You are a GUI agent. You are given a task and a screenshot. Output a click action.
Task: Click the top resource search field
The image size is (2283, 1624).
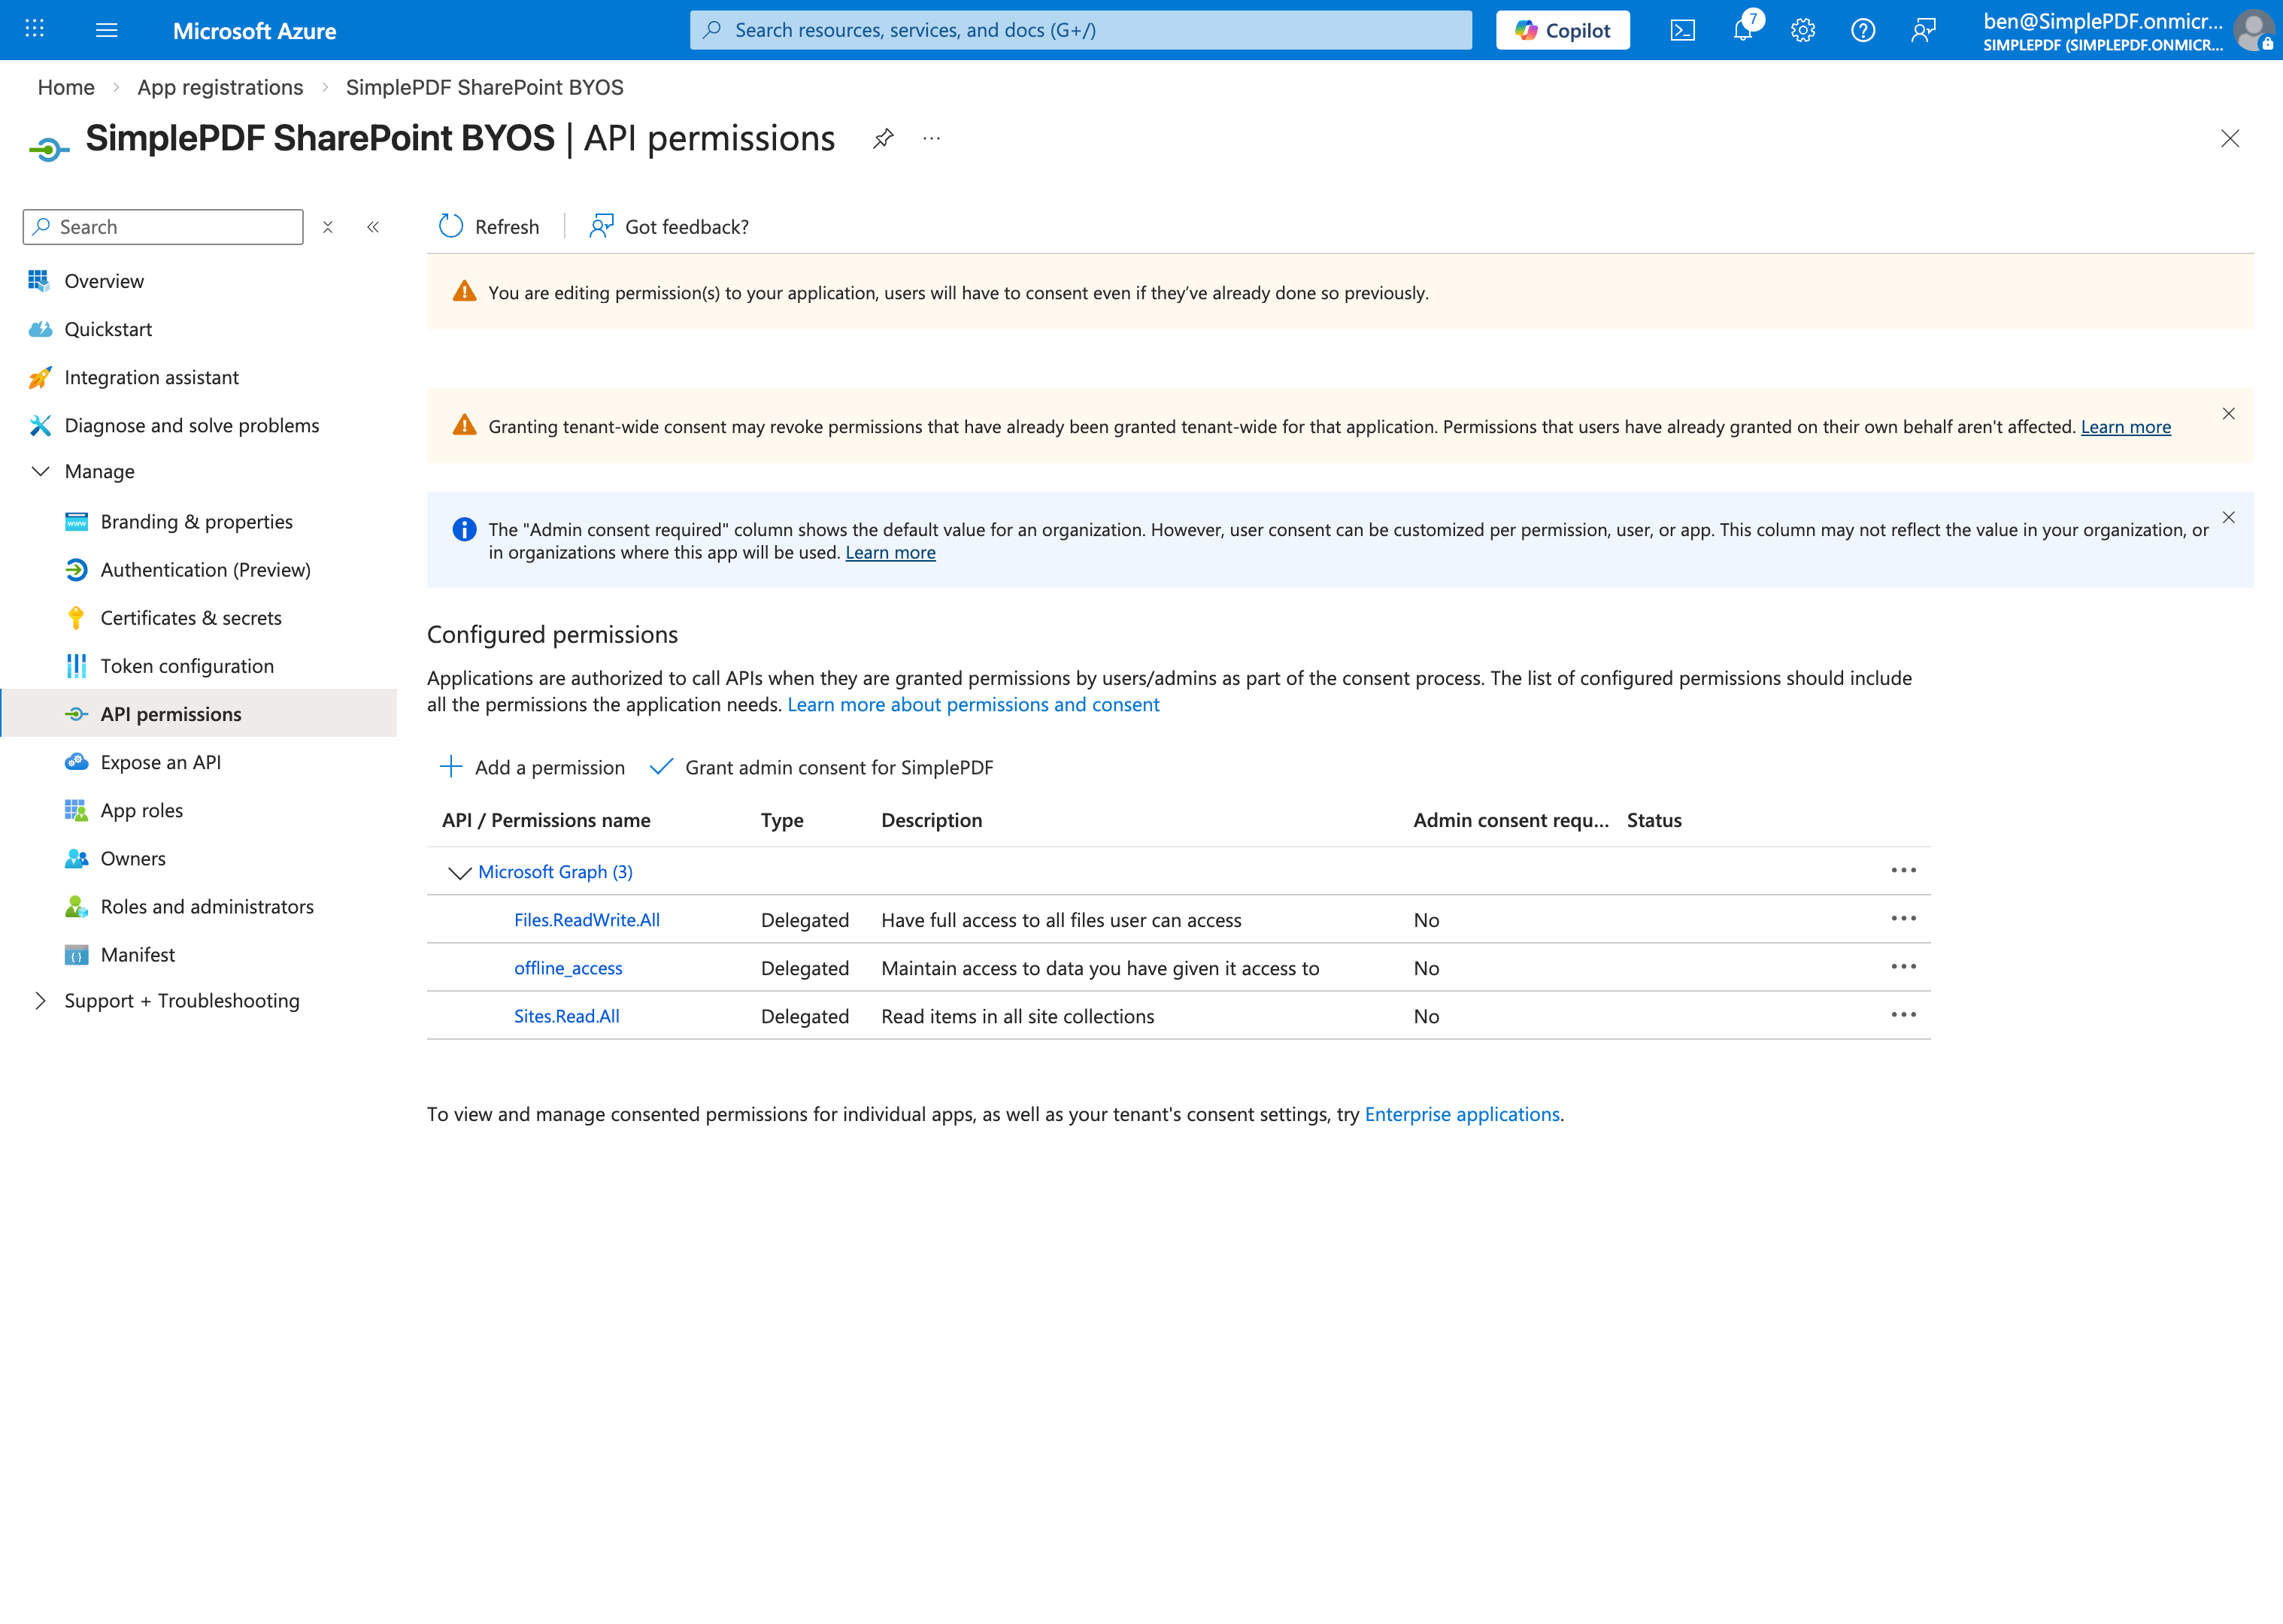(1080, 30)
